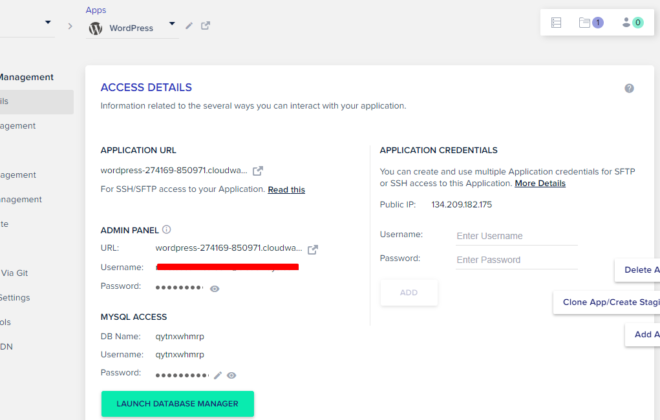Expand the server selector dropdown arrow

coord(48,22)
